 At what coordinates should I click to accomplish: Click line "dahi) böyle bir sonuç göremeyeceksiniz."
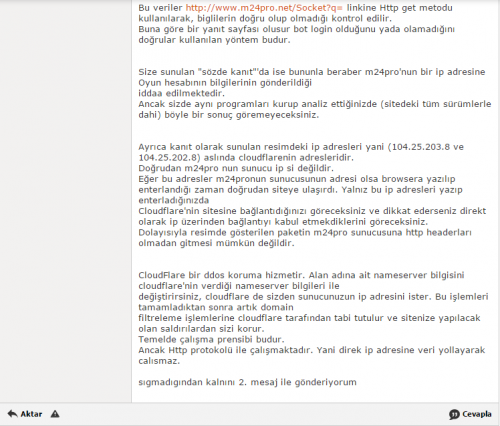pyautogui.click(x=229, y=115)
